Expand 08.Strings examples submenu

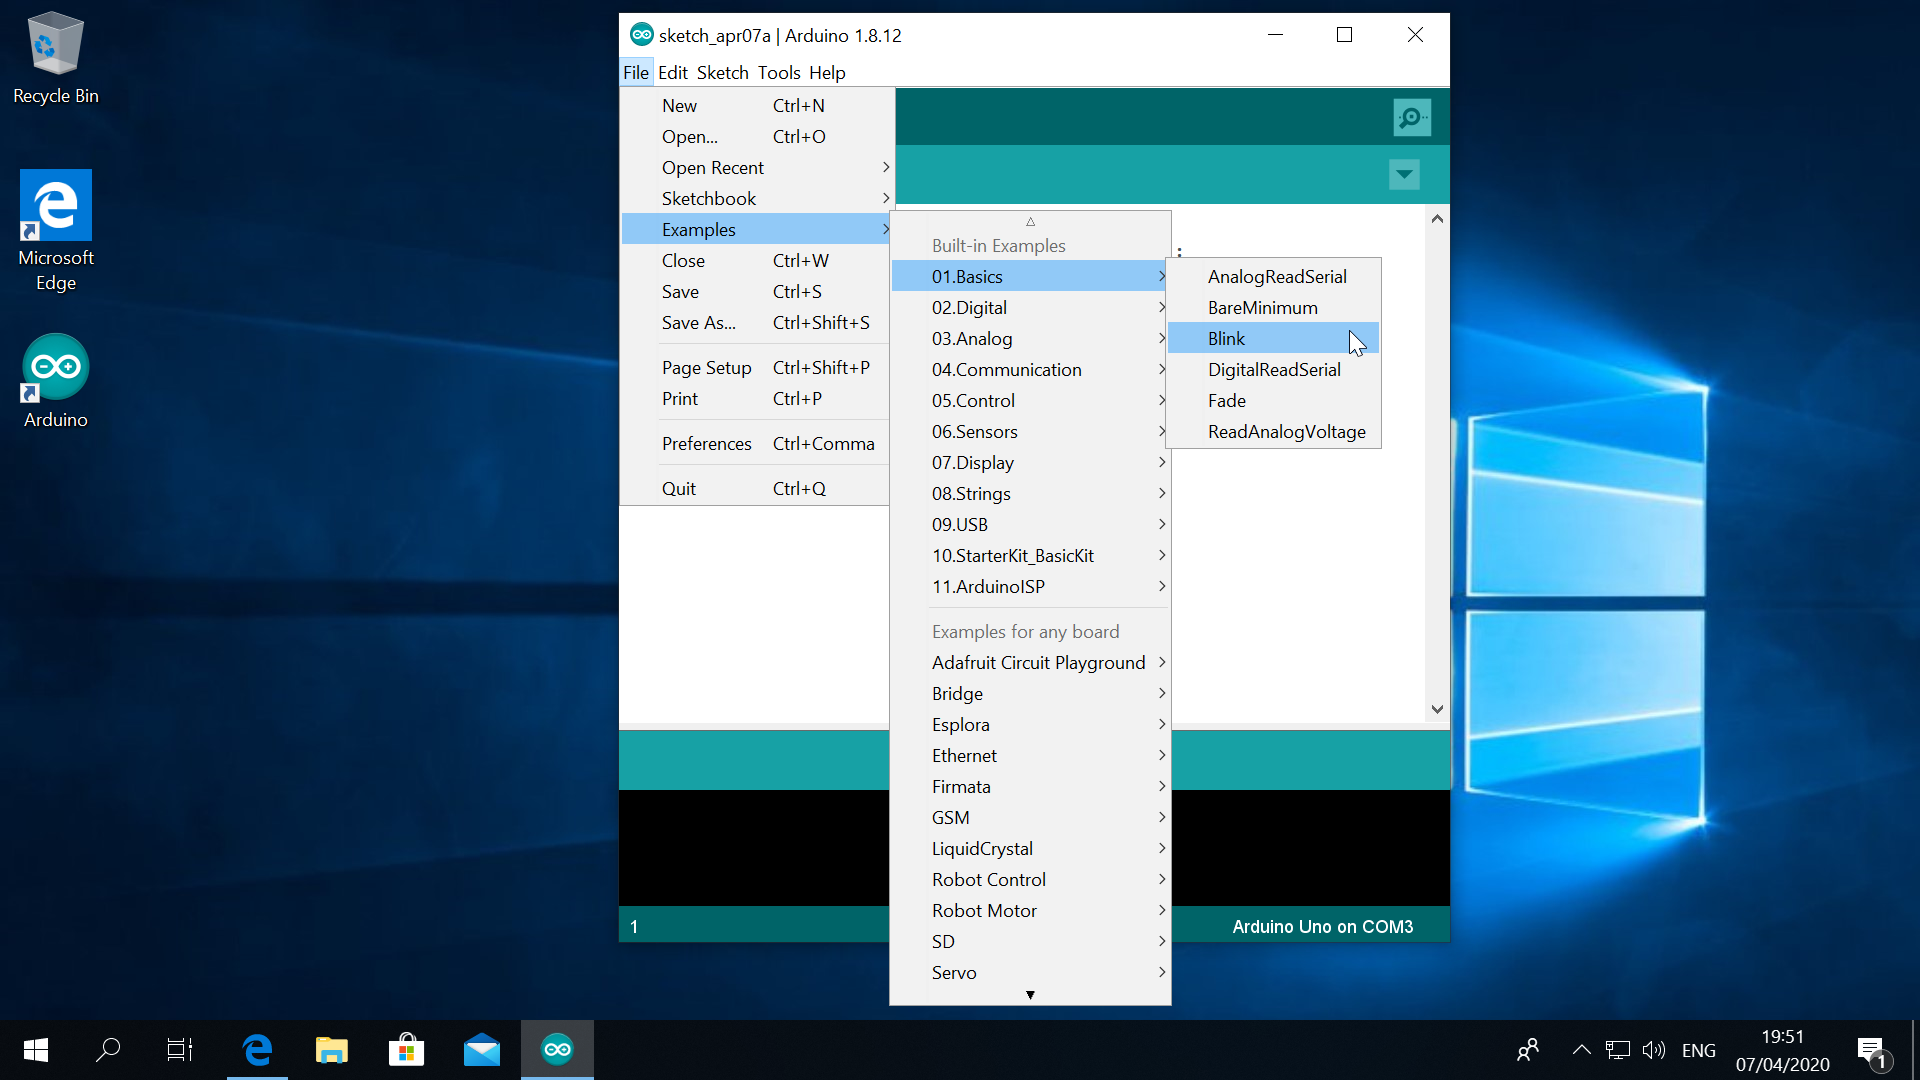click(x=1030, y=494)
